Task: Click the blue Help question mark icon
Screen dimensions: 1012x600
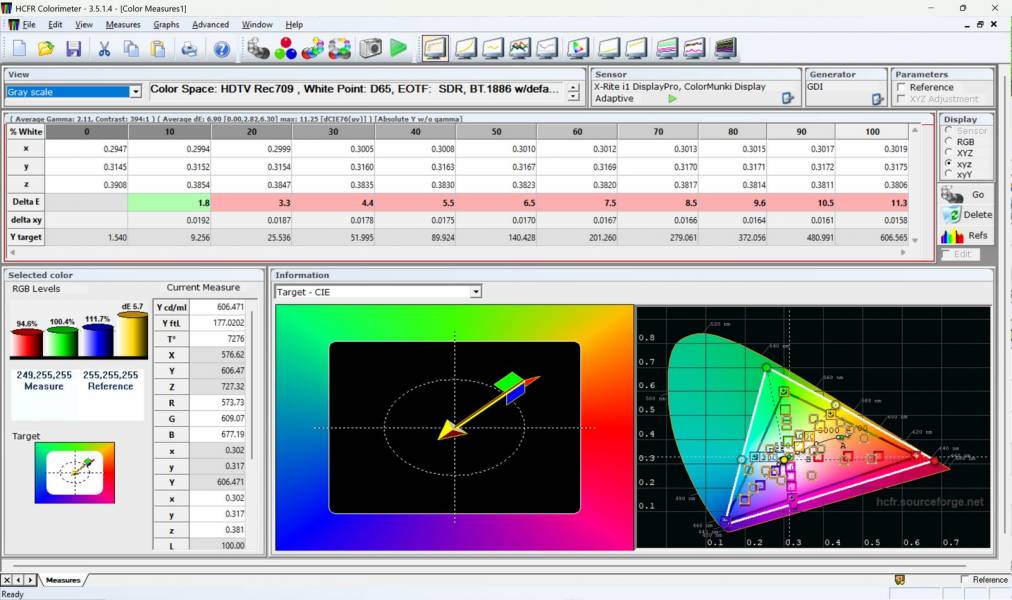Action: [x=221, y=48]
